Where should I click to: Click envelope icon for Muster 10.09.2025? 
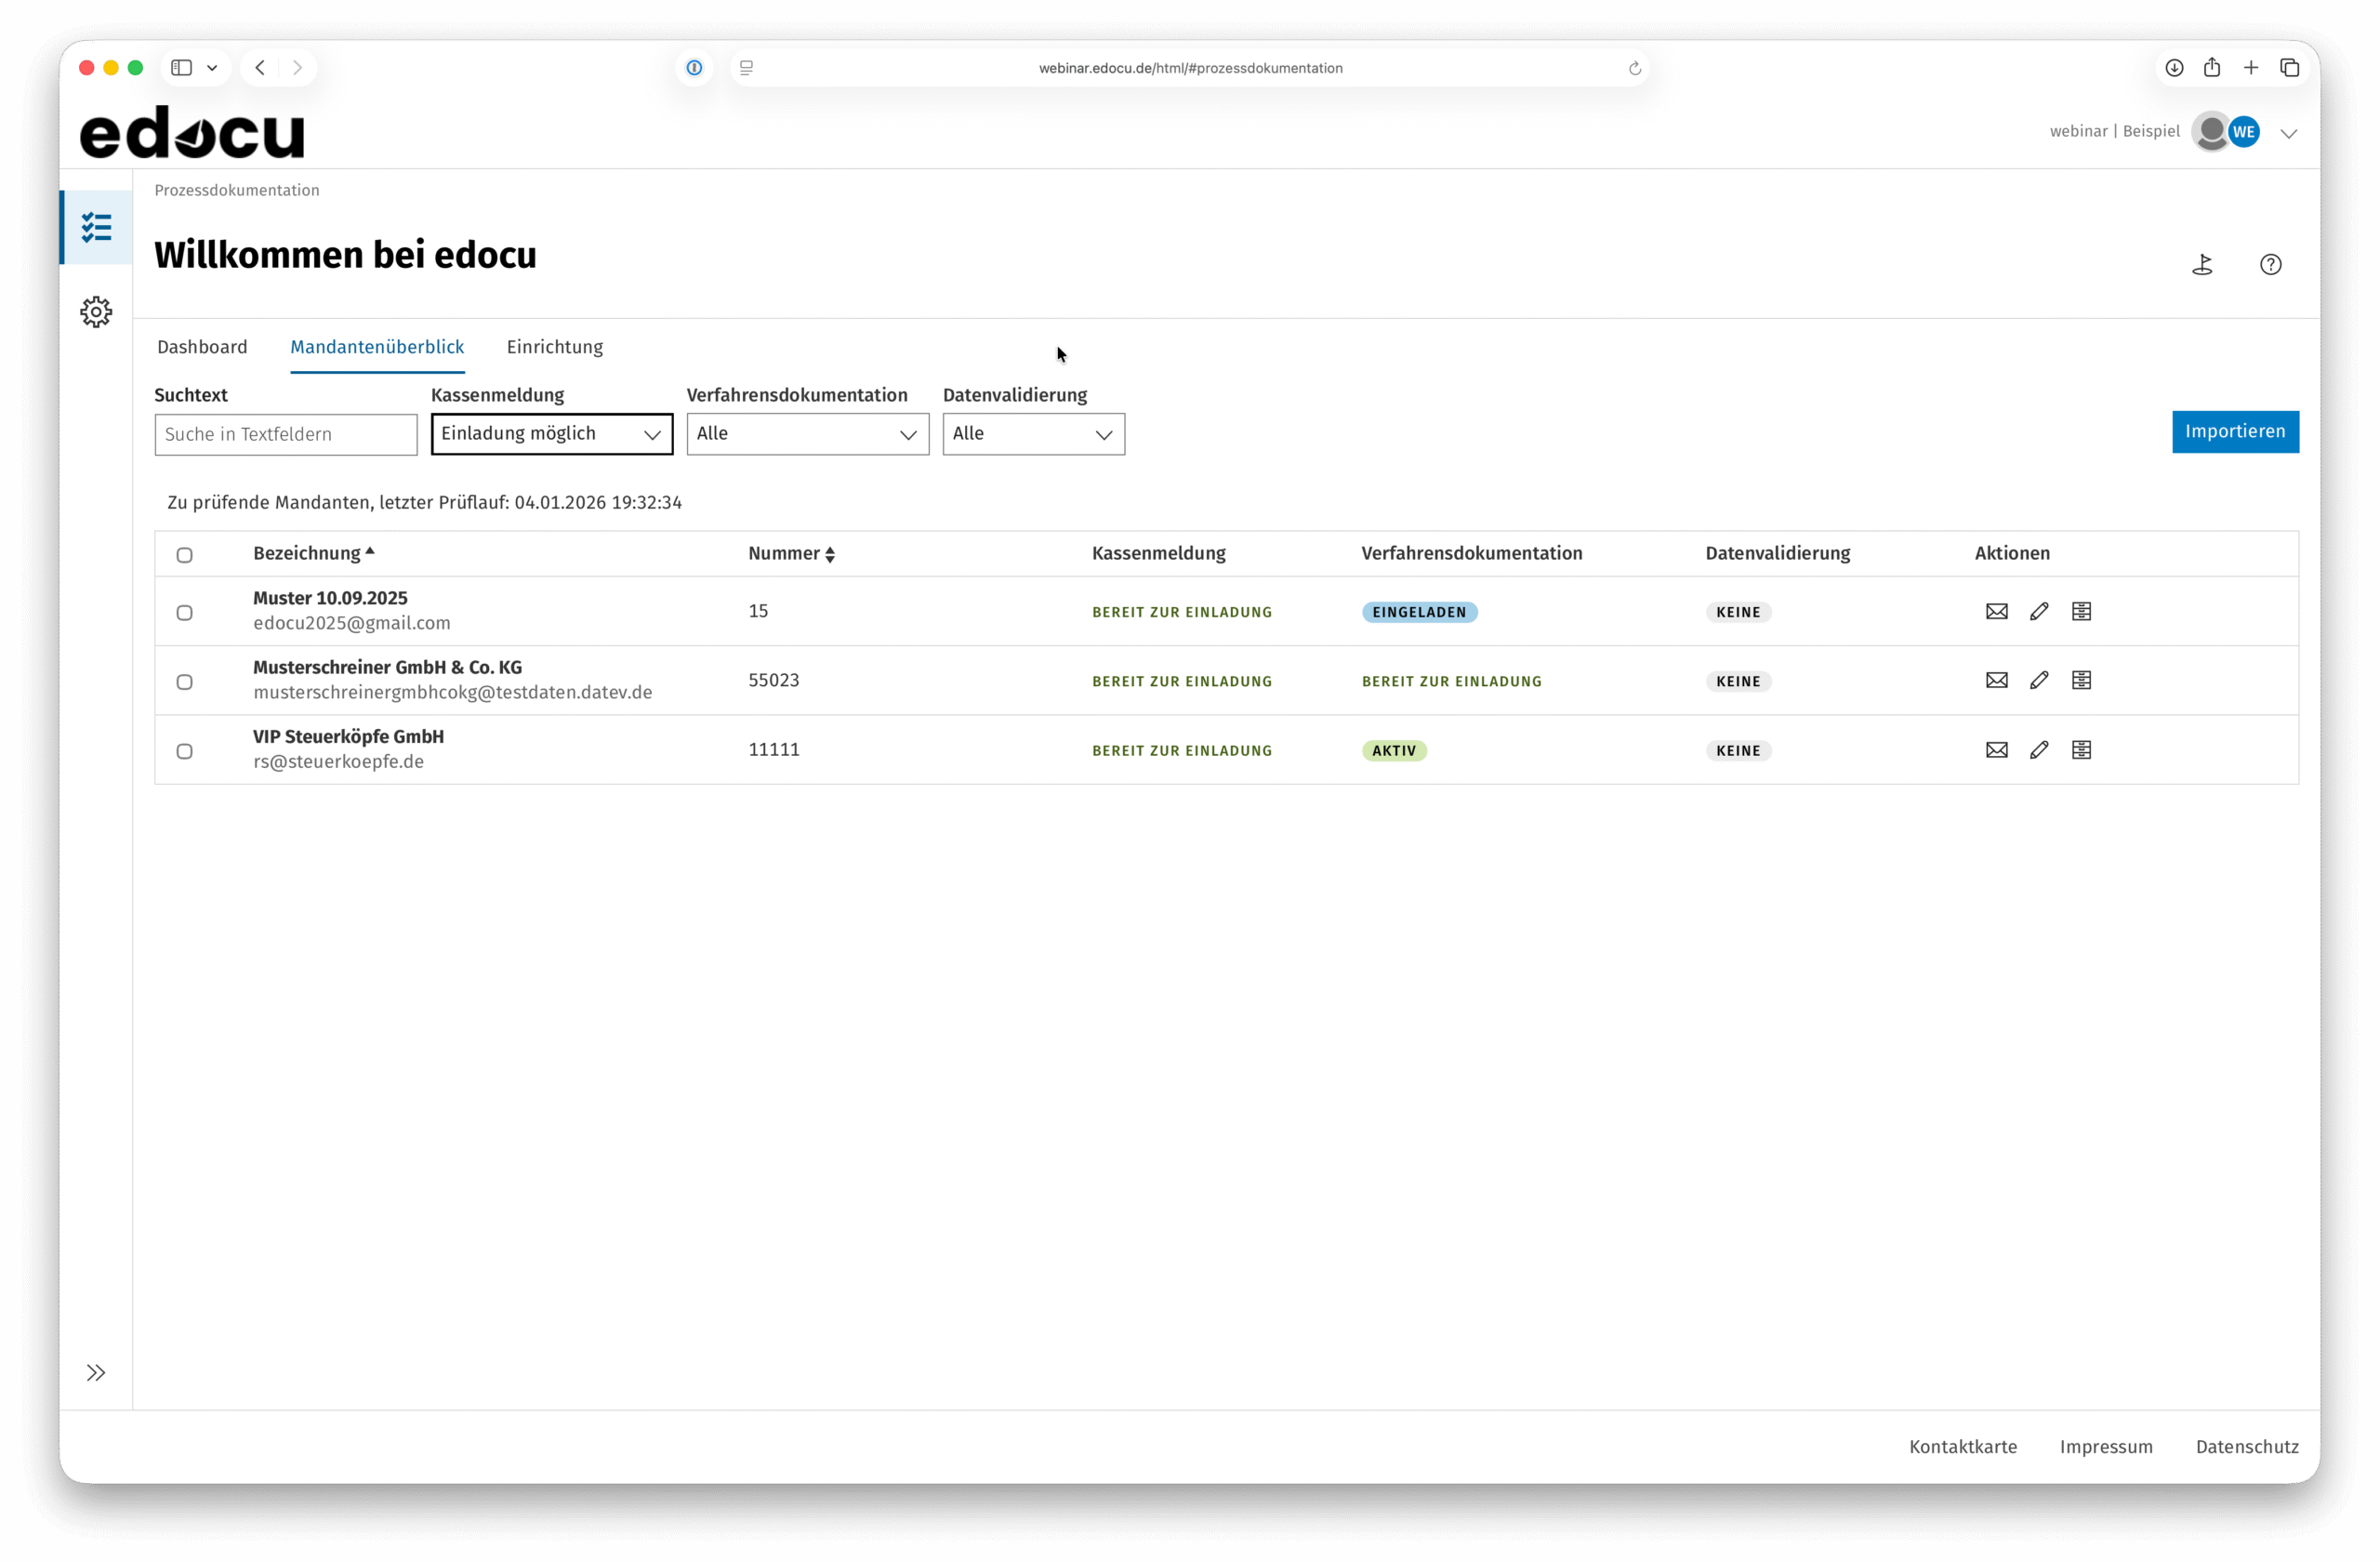pyautogui.click(x=1996, y=611)
